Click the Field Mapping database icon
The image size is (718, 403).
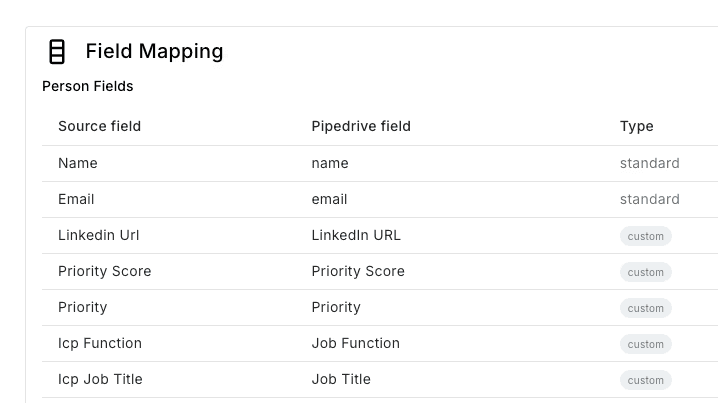pos(57,51)
